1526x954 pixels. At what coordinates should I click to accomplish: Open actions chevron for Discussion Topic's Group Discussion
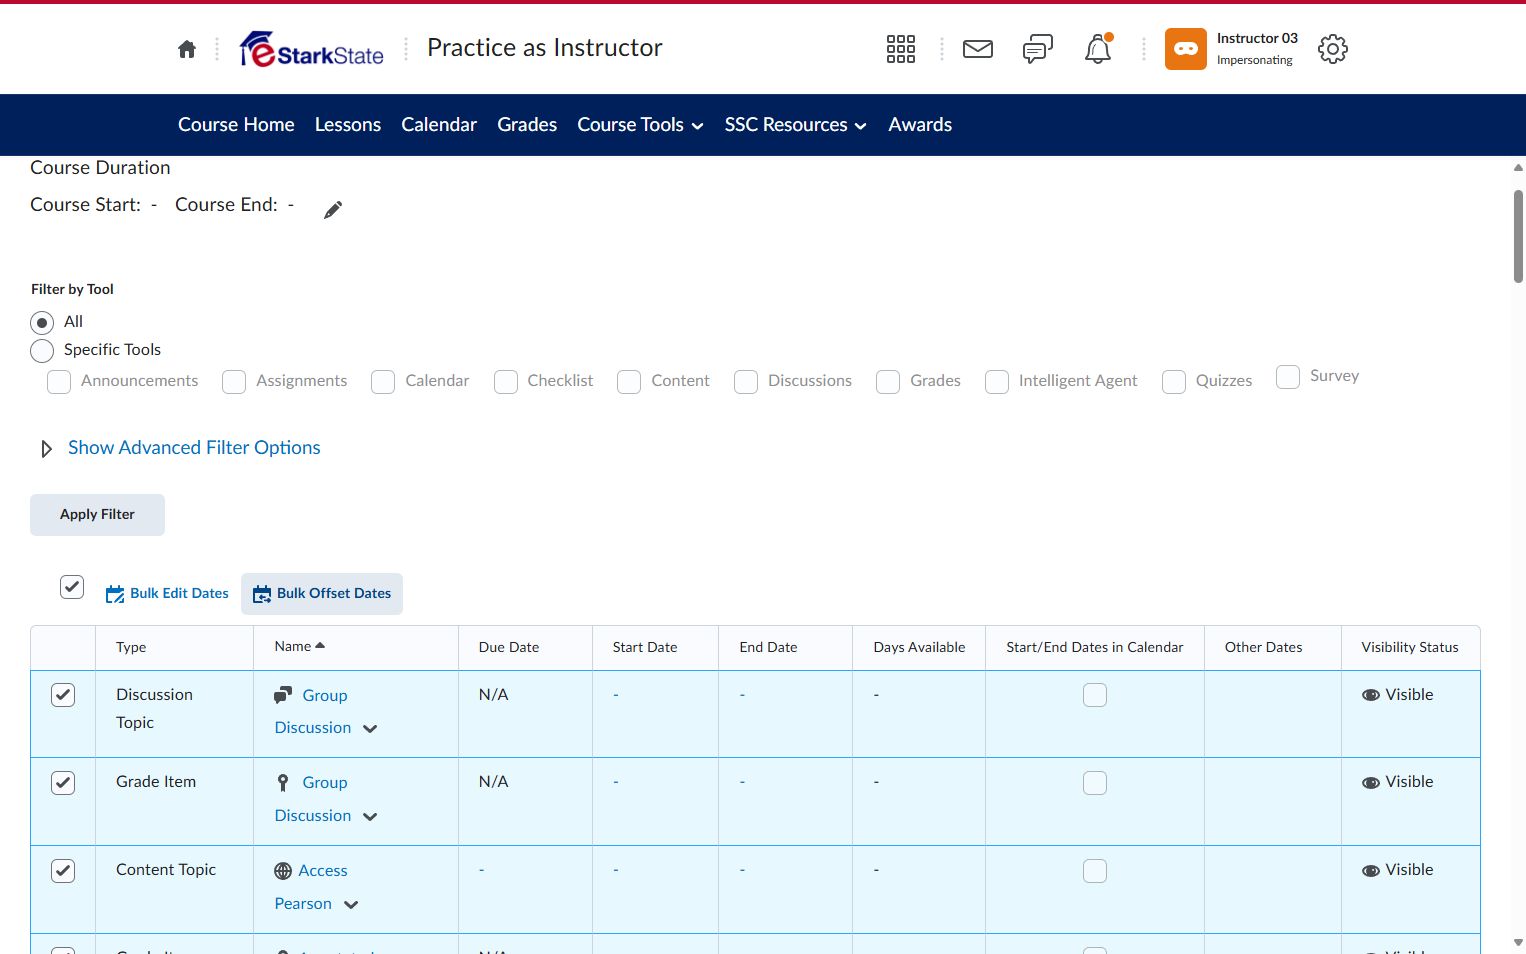click(x=370, y=729)
